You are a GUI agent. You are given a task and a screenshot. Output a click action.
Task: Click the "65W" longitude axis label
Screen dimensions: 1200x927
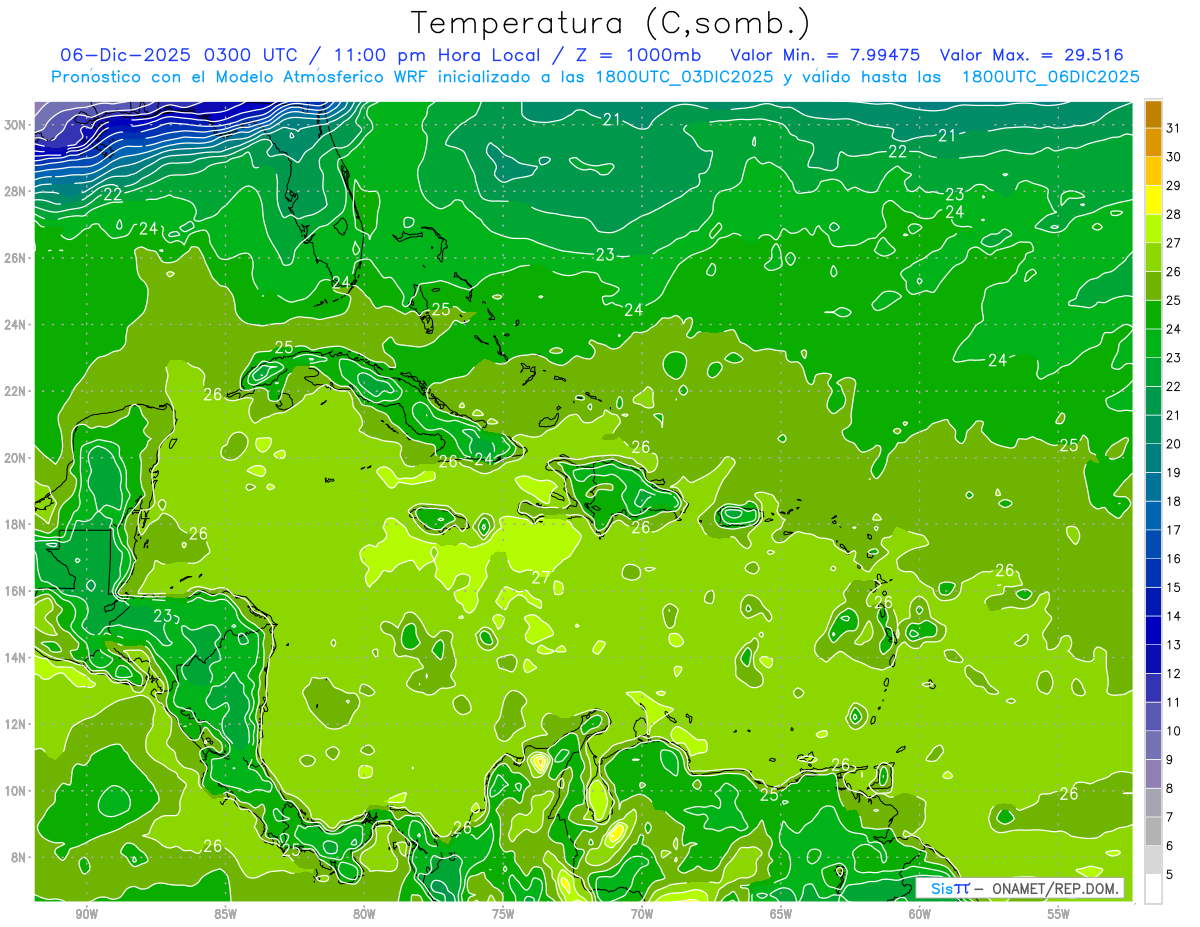click(x=781, y=914)
